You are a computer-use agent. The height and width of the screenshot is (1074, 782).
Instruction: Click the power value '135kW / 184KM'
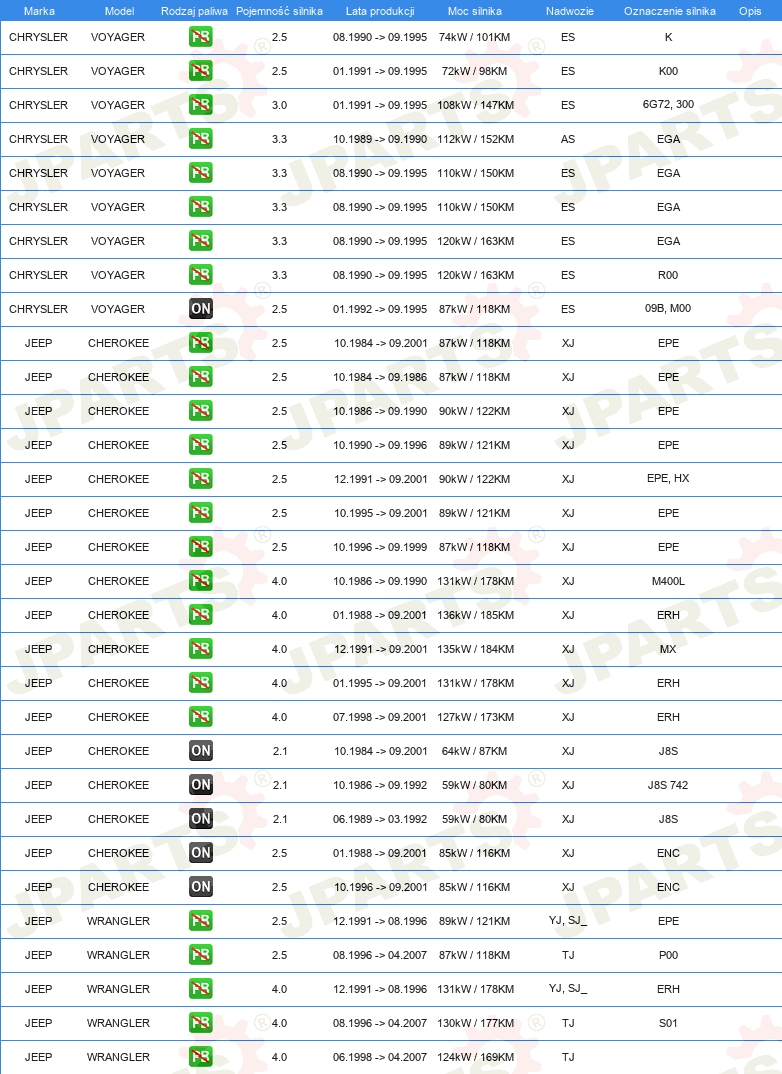coord(475,649)
